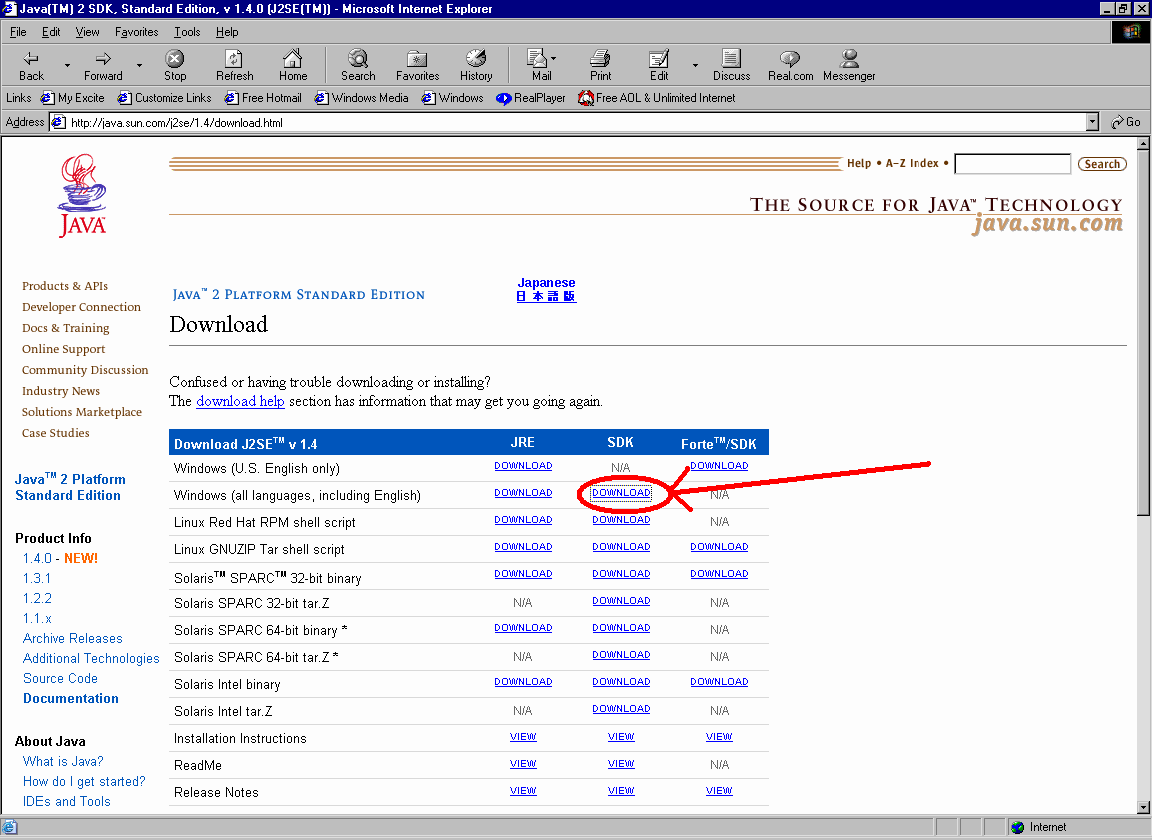The image size is (1152, 840).
Task: Go to the Home page icon
Action: pos(292,65)
